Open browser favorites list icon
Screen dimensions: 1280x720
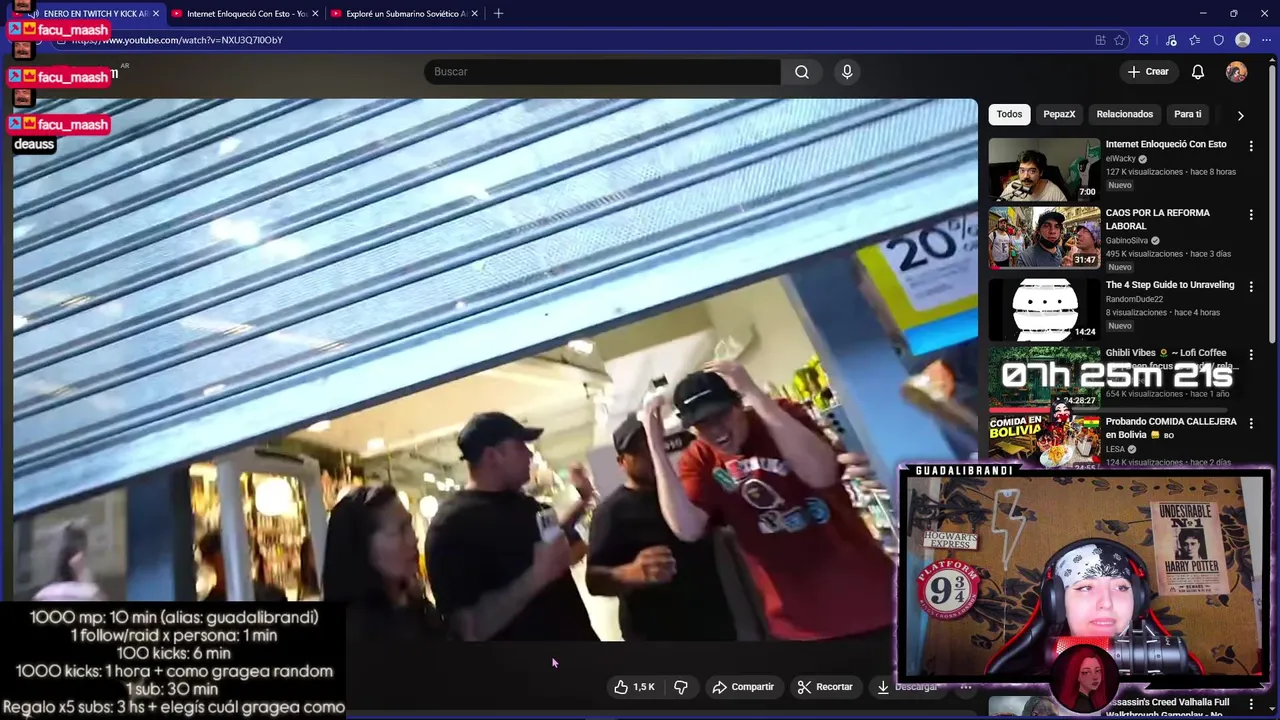pos(1195,40)
